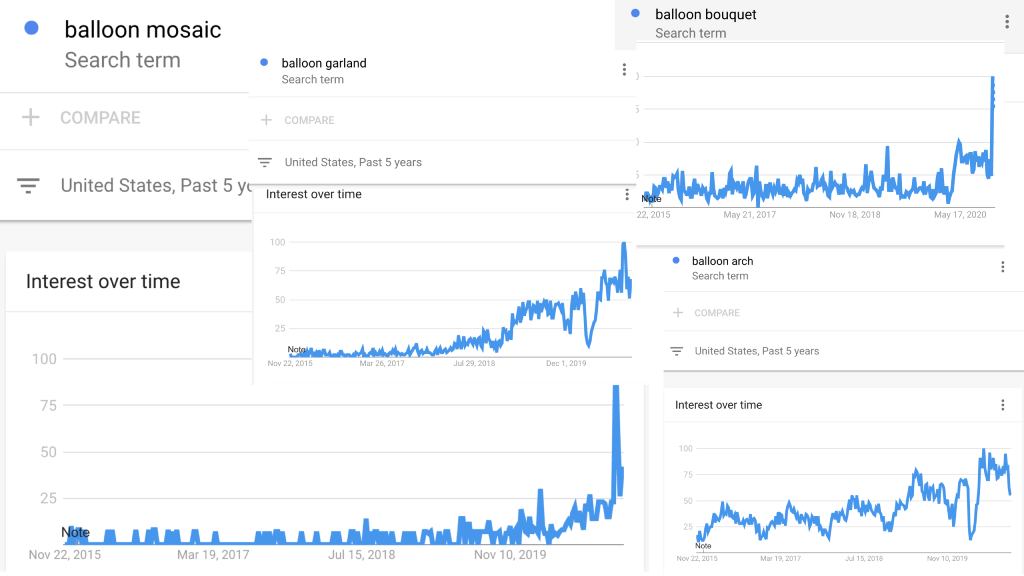Open options menu of arch Interest over time
This screenshot has width=1024, height=576.
pos(1002,405)
